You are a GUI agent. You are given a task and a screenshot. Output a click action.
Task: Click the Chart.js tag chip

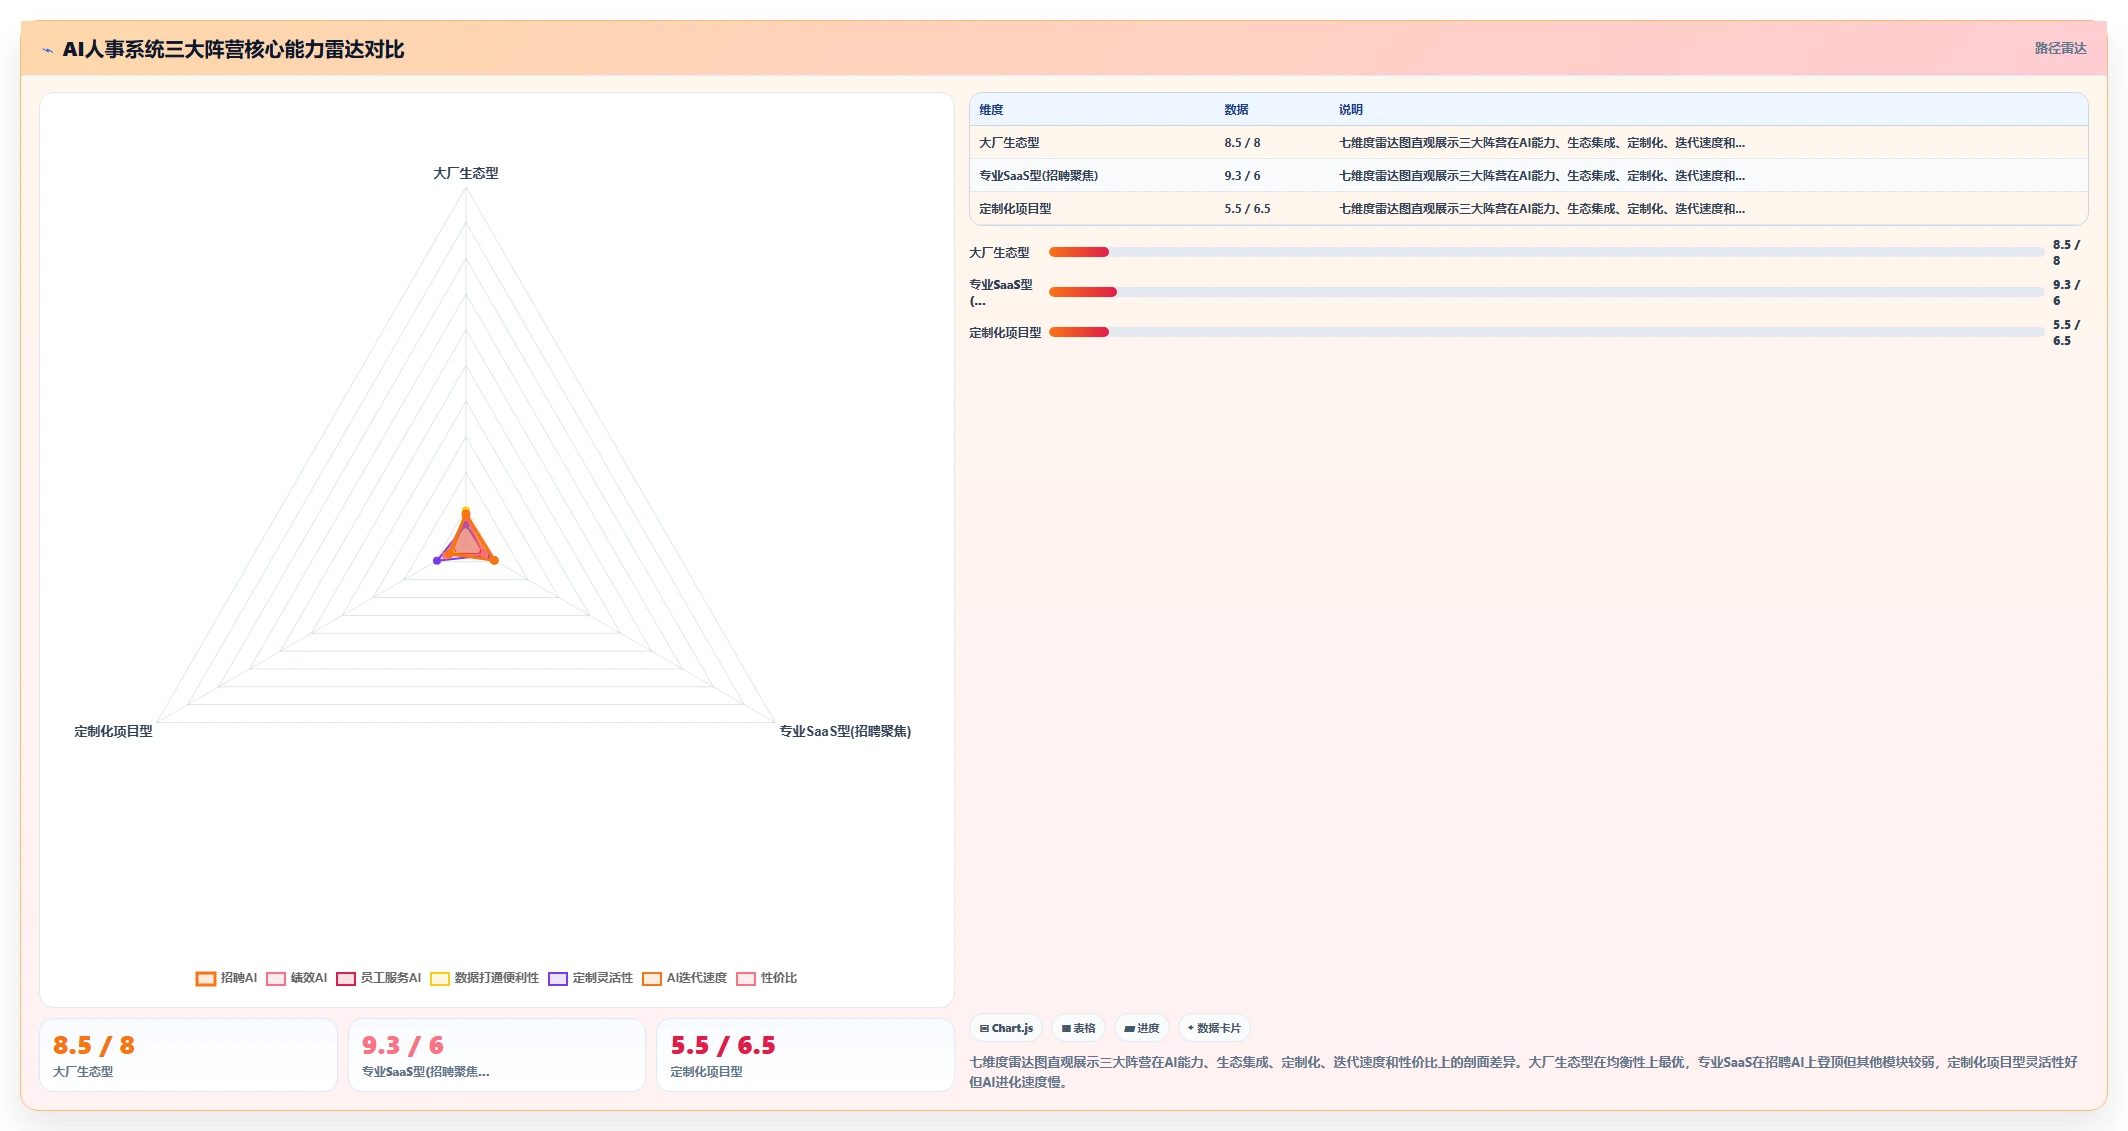tap(1006, 1028)
